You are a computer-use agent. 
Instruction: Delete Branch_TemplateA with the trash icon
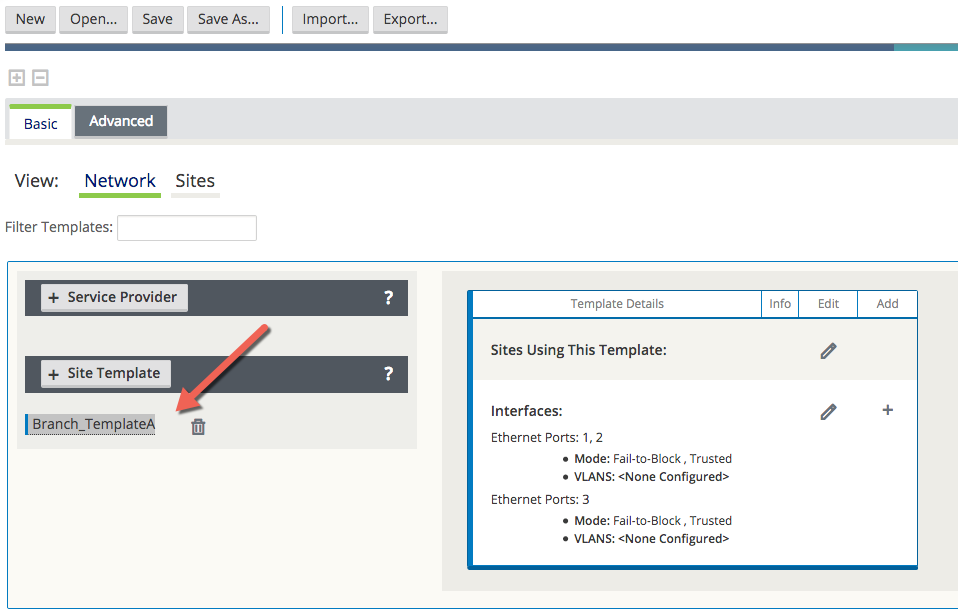coord(198,426)
